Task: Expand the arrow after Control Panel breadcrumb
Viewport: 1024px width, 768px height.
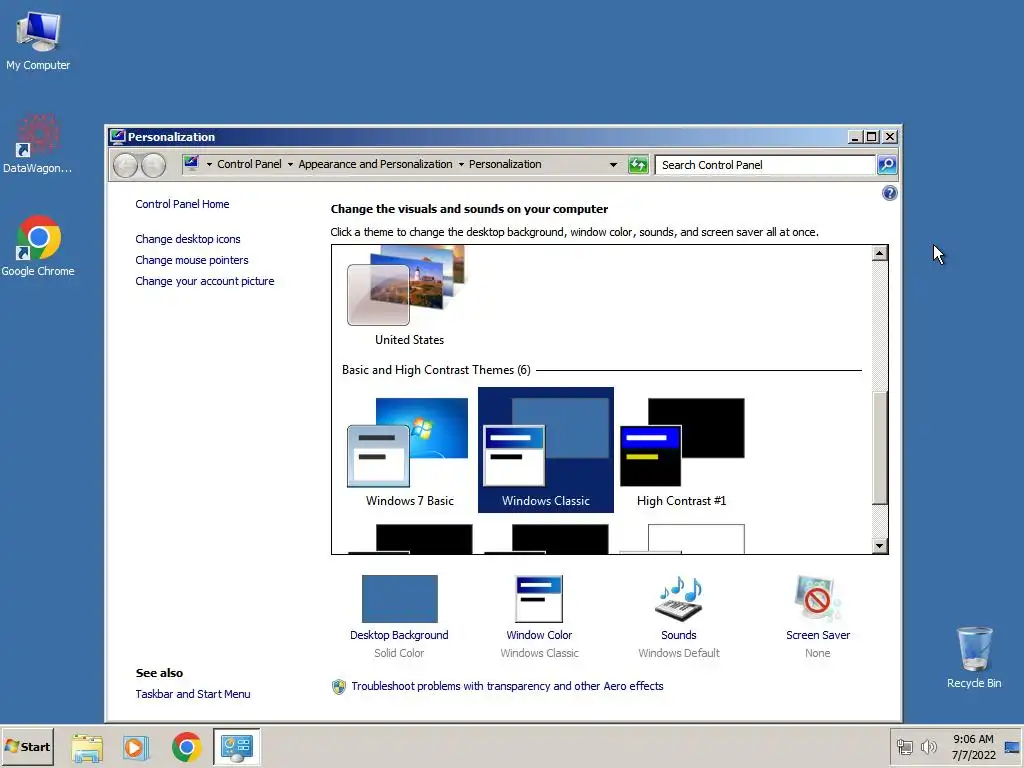Action: (x=290, y=165)
